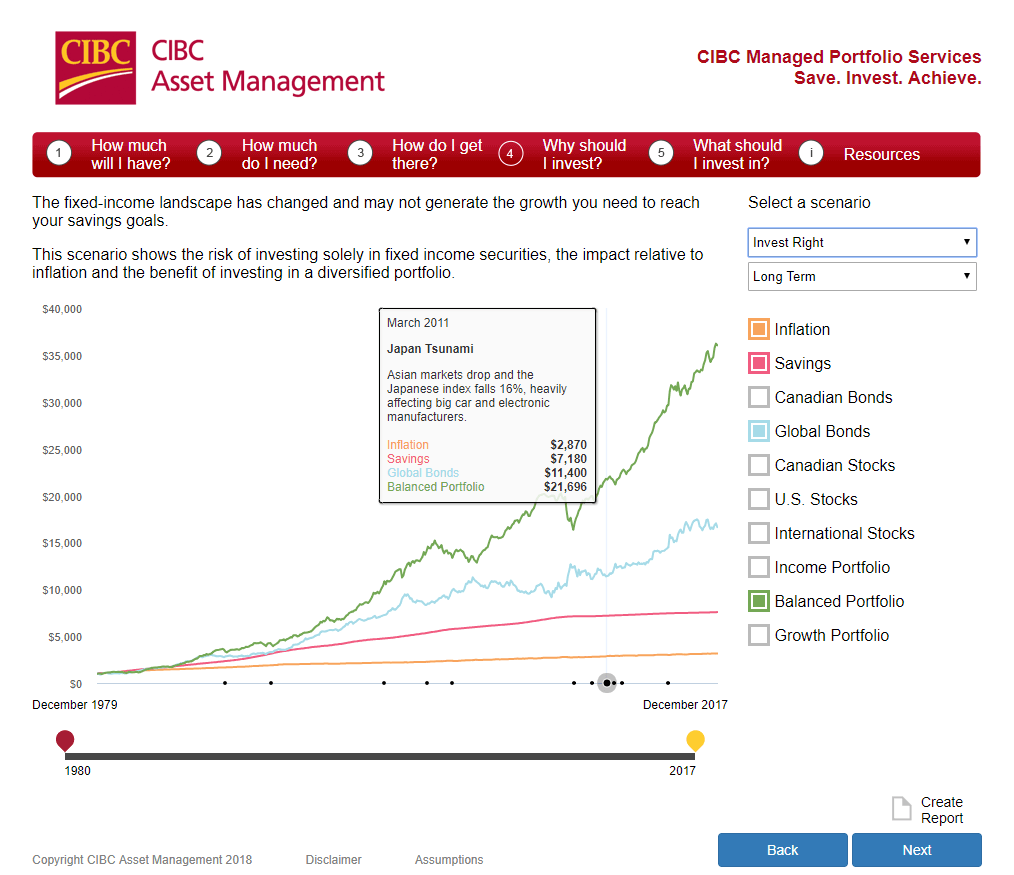Image resolution: width=1014 pixels, height=875 pixels.
Task: Click the Japan Tsunami tooltip heading
Action: click(430, 349)
